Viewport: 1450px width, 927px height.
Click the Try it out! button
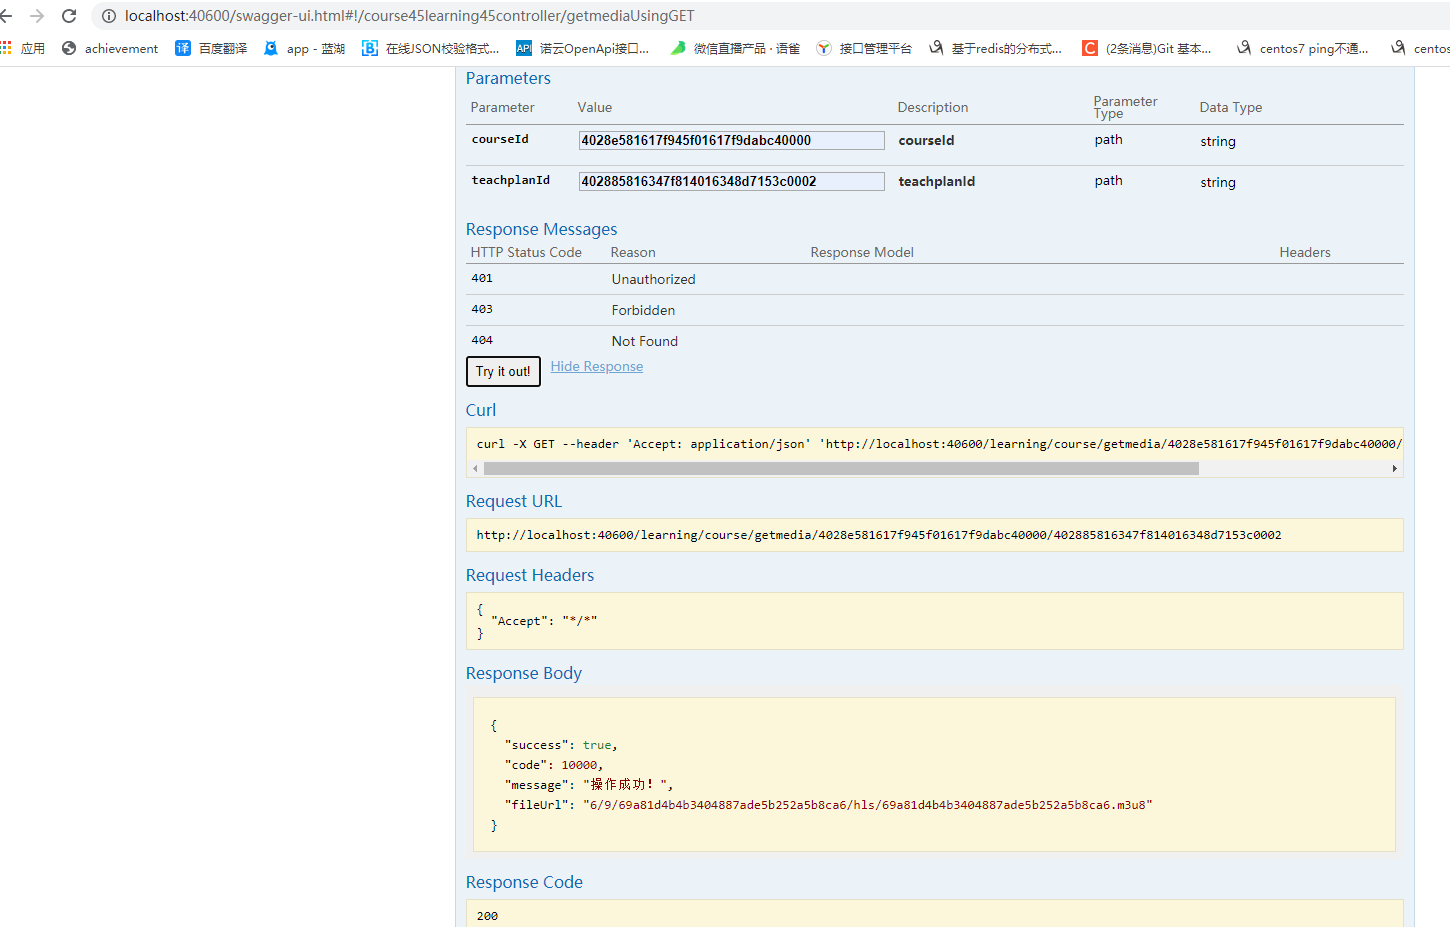503,371
